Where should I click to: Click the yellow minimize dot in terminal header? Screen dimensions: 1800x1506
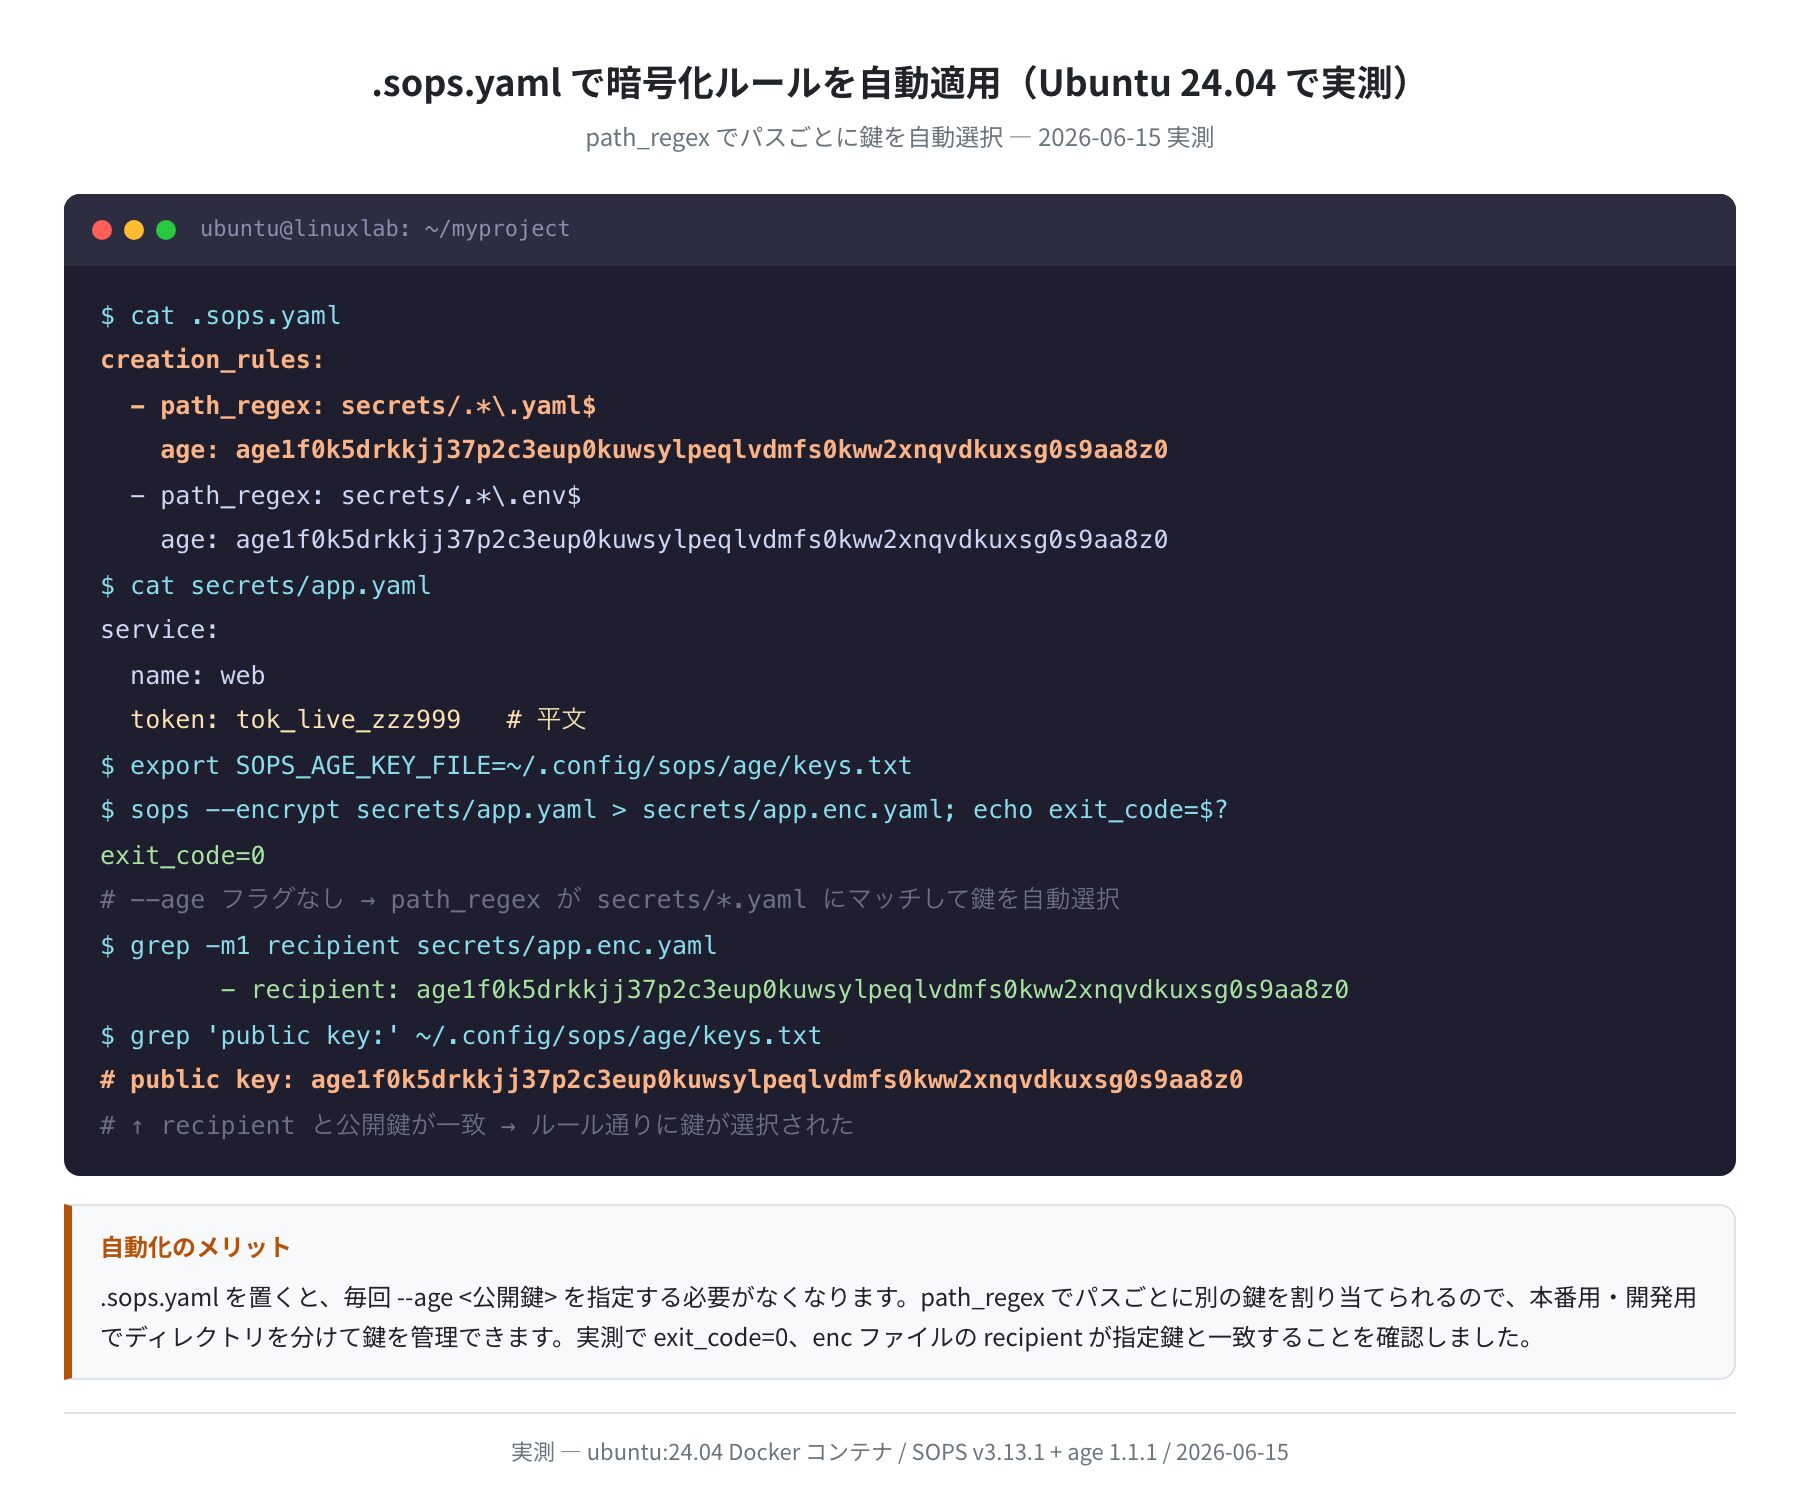pos(134,230)
